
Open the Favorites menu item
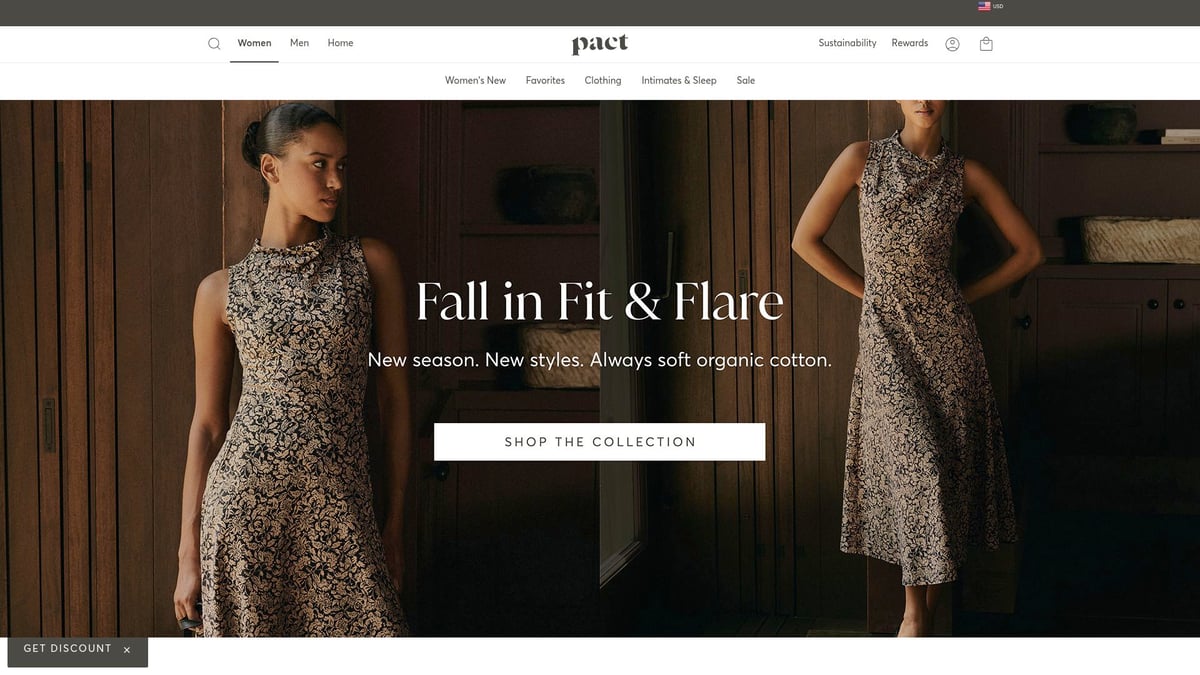(x=545, y=80)
